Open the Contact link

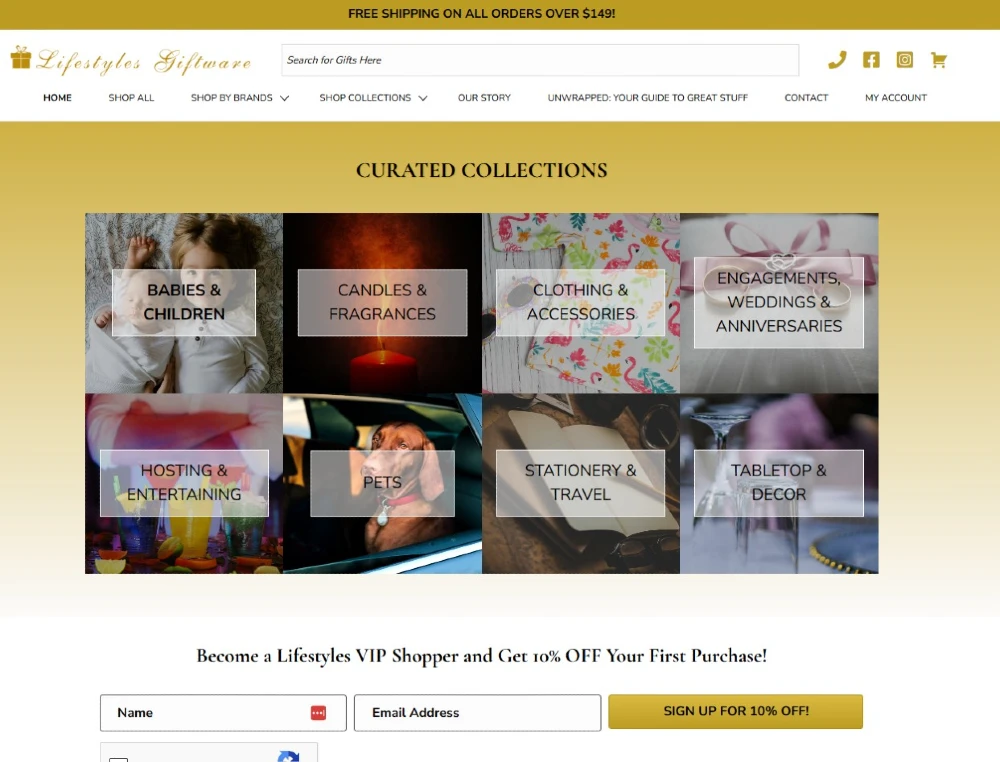pos(806,98)
